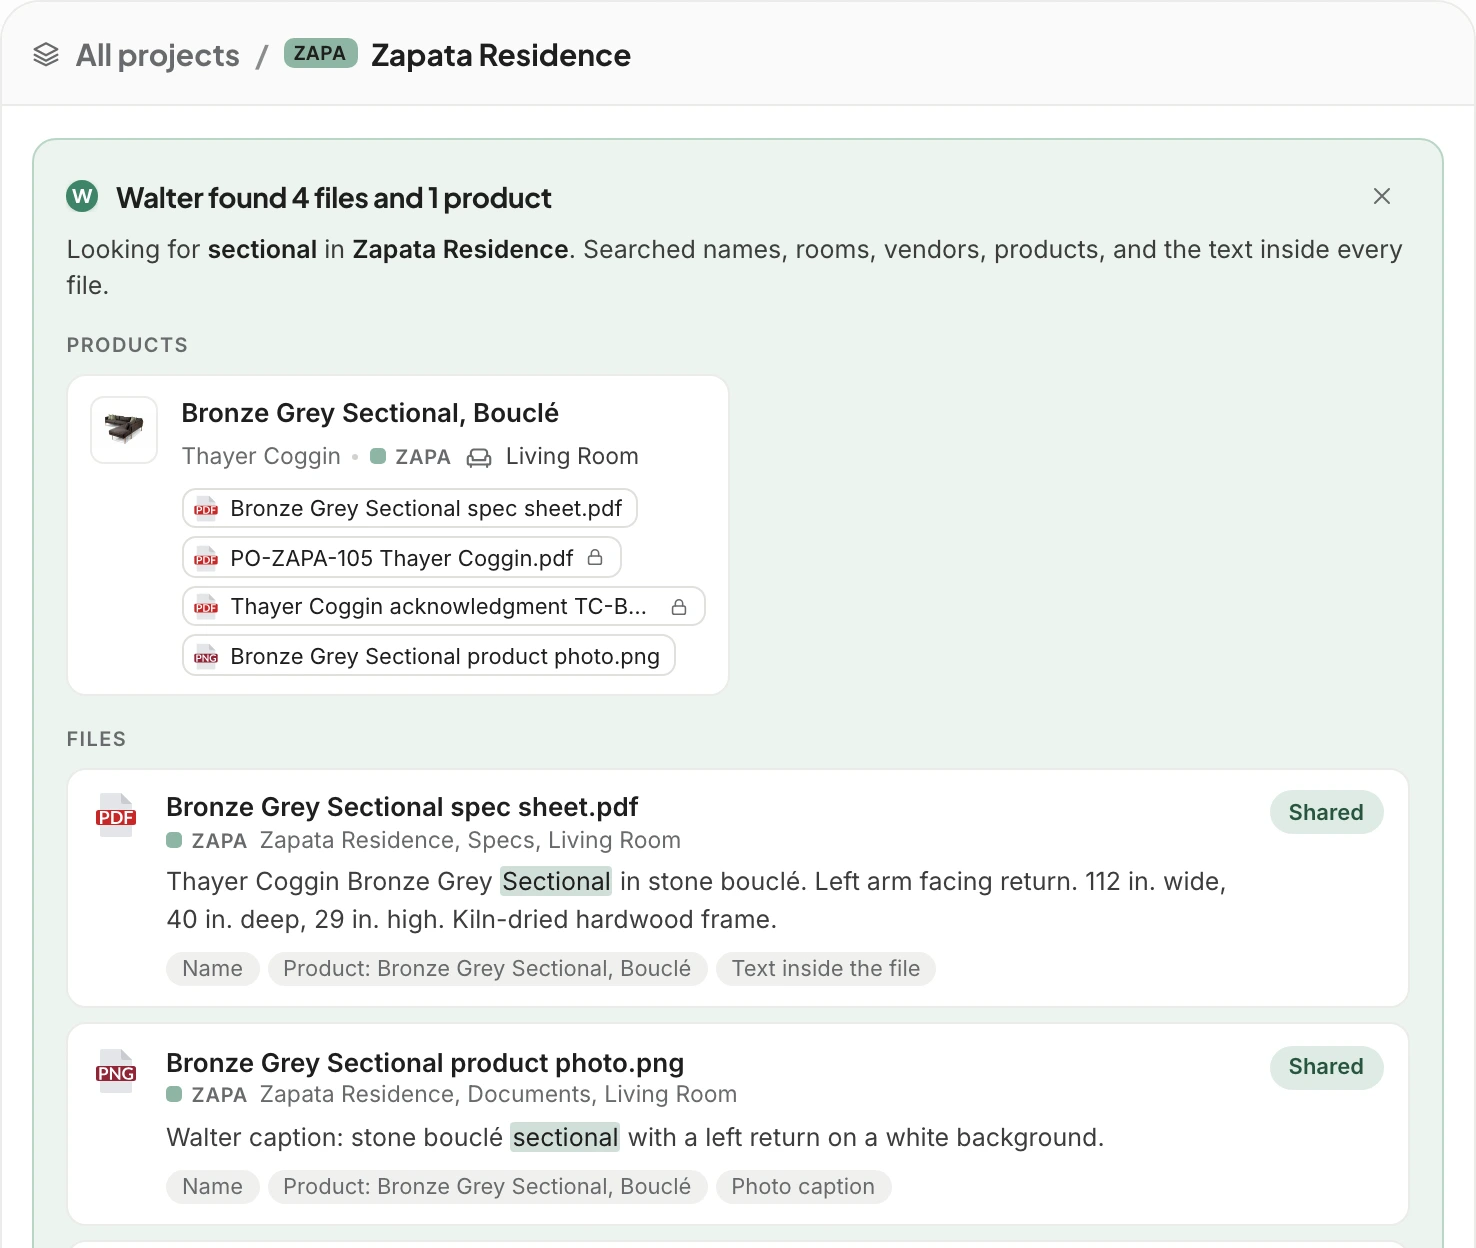Click the PDF icon on the acknowledgment chip
The width and height of the screenshot is (1476, 1248).
click(206, 606)
